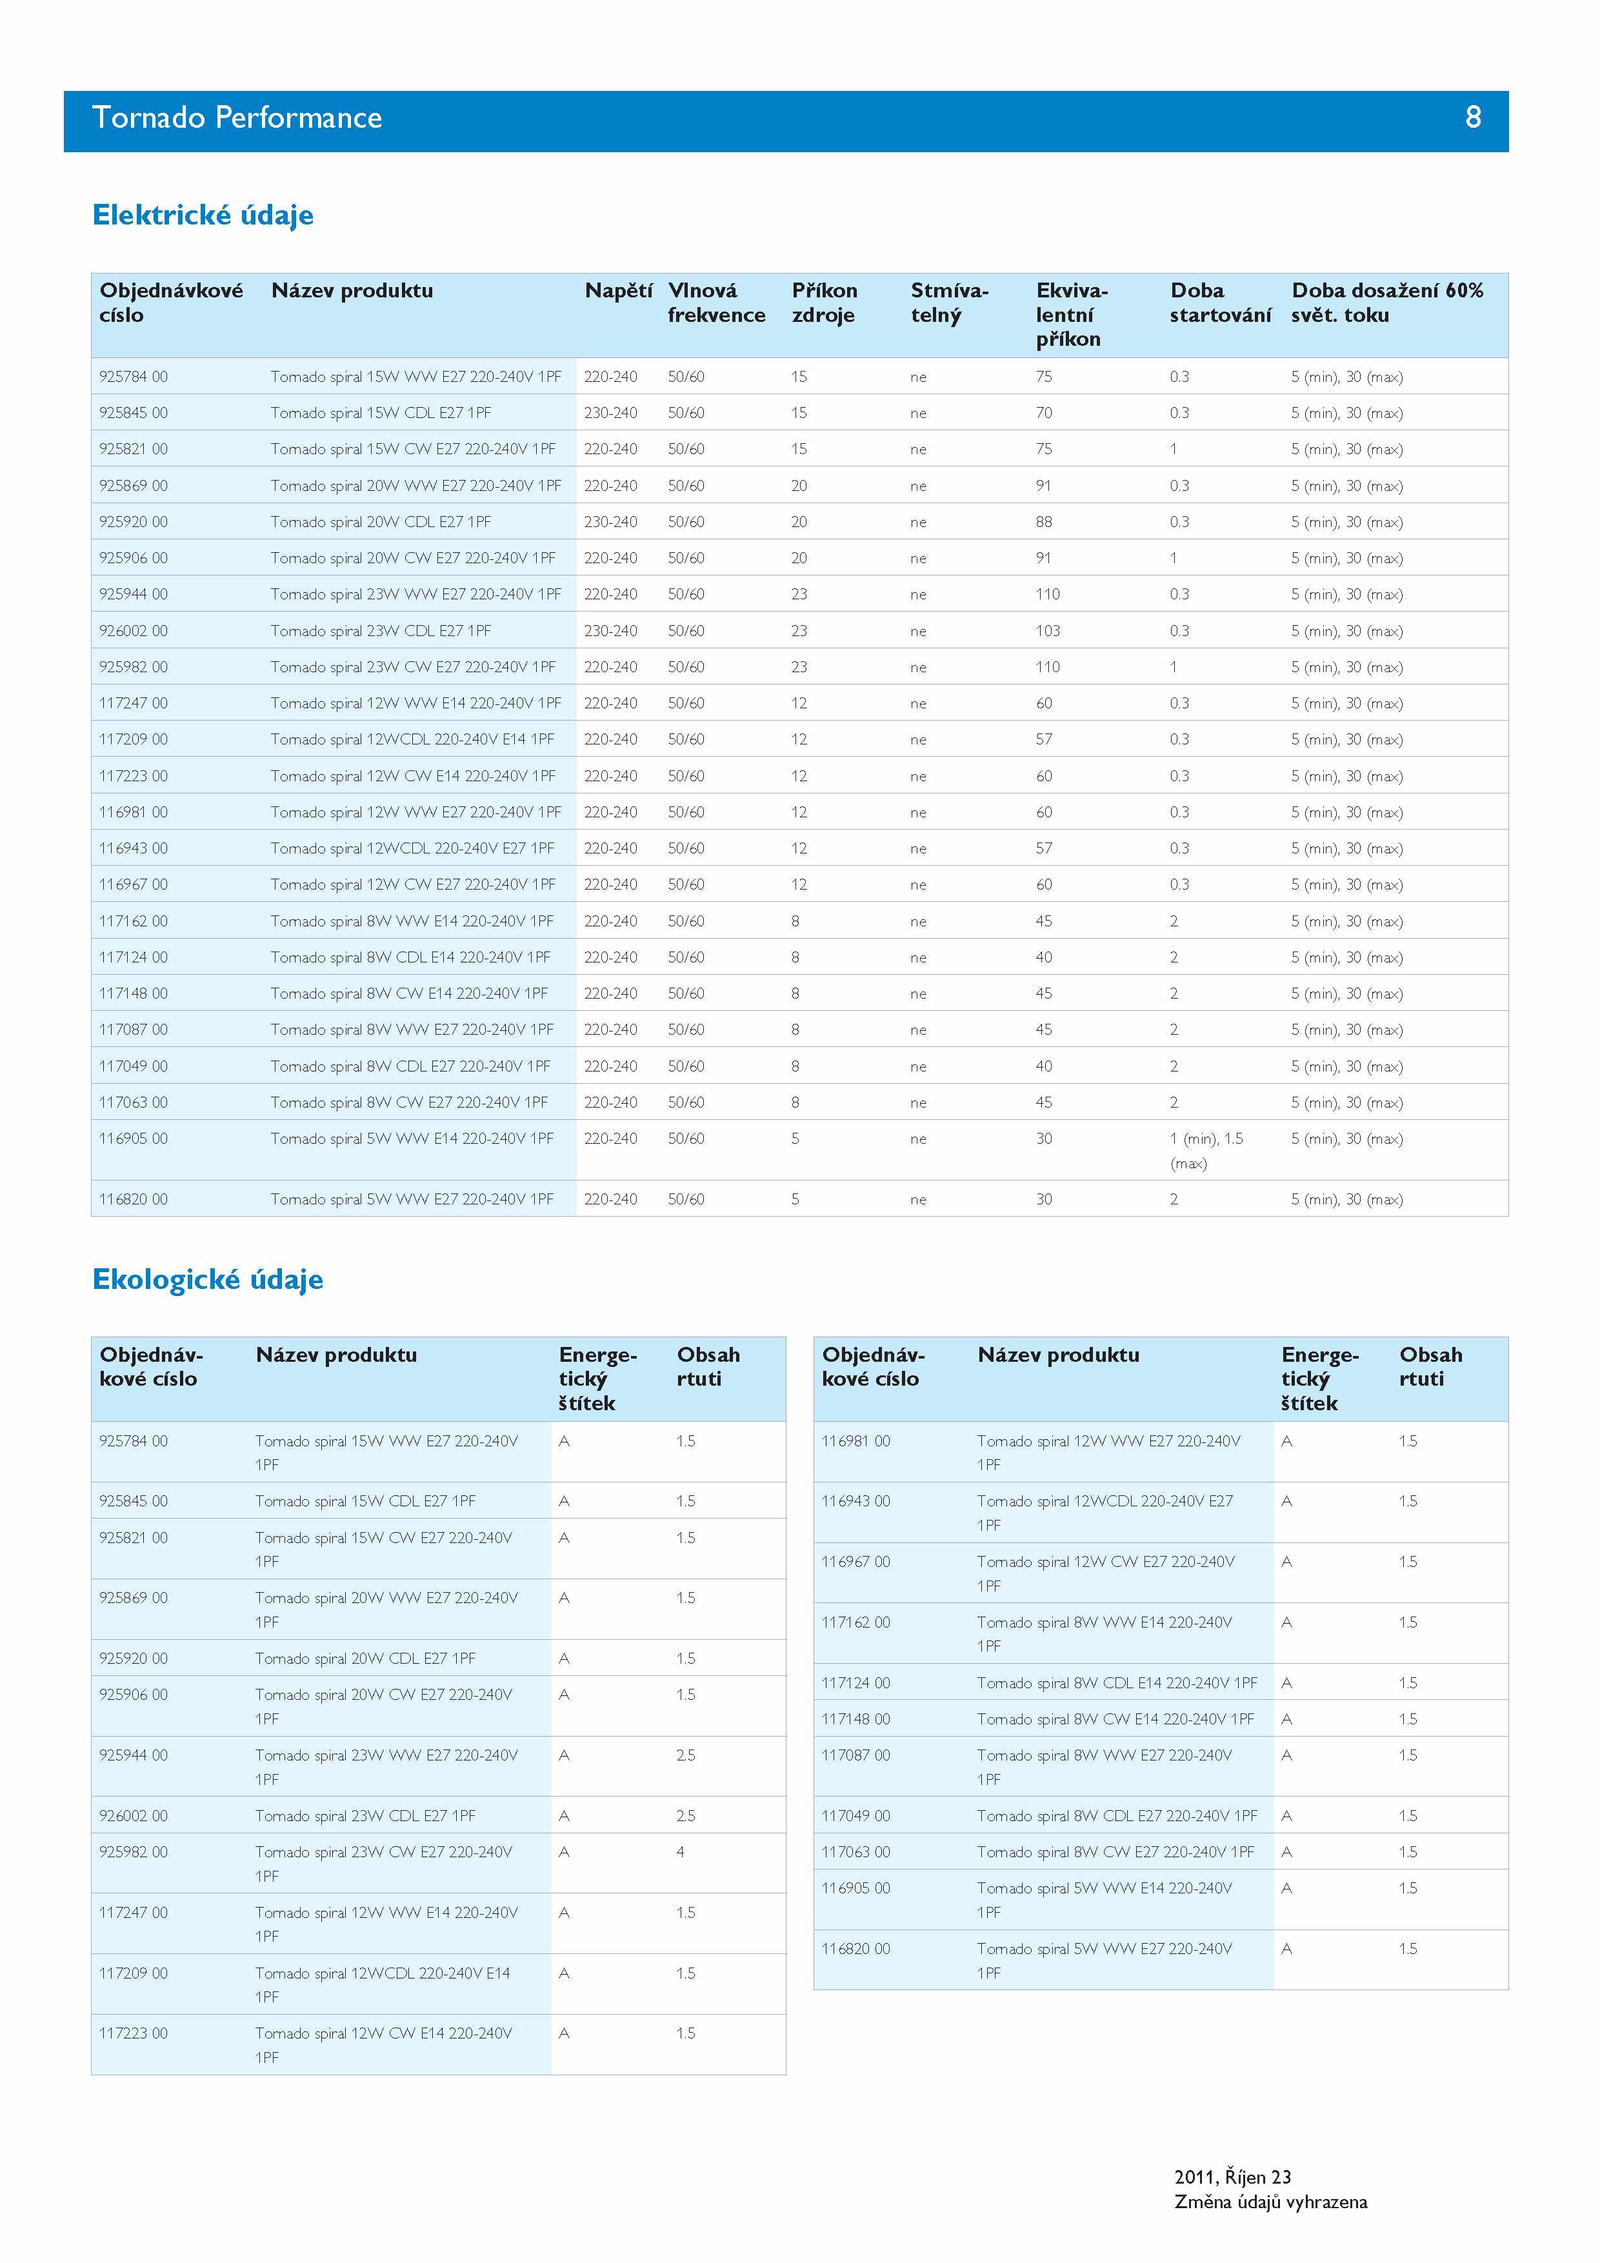Click equivalent wattage 88 in 20W CDL row
The image size is (1600, 2263).
(1044, 522)
